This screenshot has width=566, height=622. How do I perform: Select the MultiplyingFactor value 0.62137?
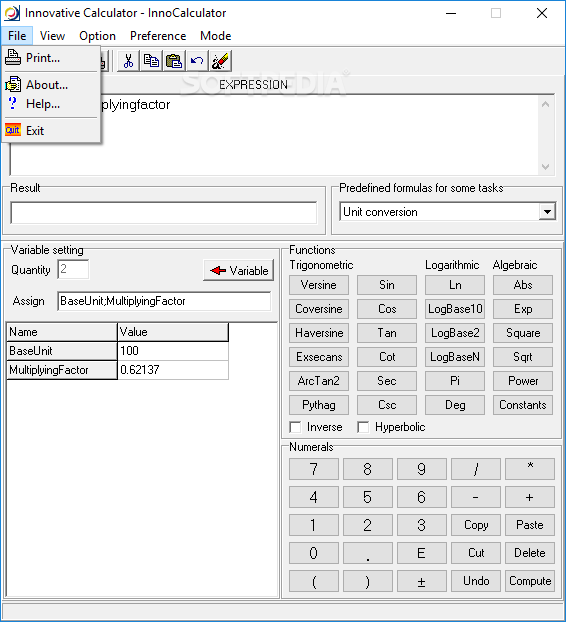(x=173, y=370)
